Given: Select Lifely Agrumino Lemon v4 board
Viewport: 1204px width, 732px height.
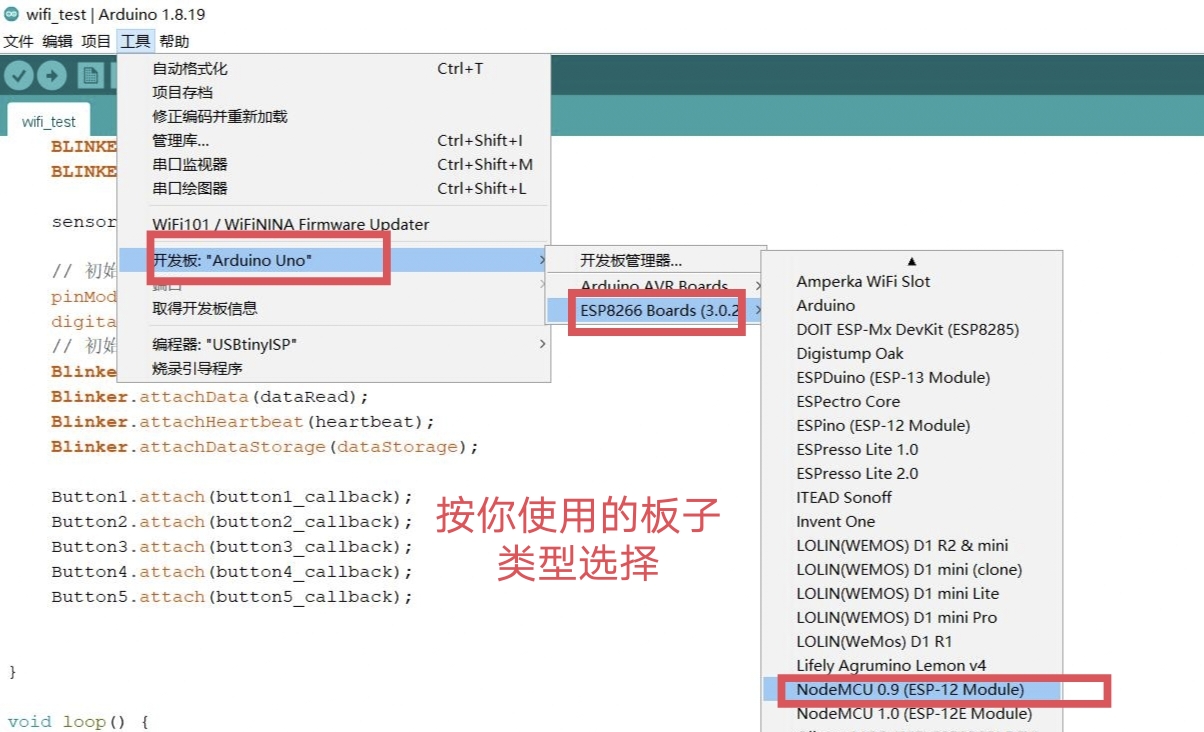Looking at the screenshot, I should pyautogui.click(x=911, y=665).
